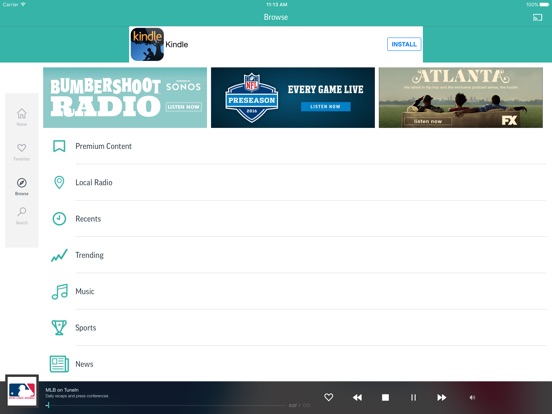Open the MLB station artwork thumbnail
This screenshot has height=414, width=552.
tap(22, 391)
